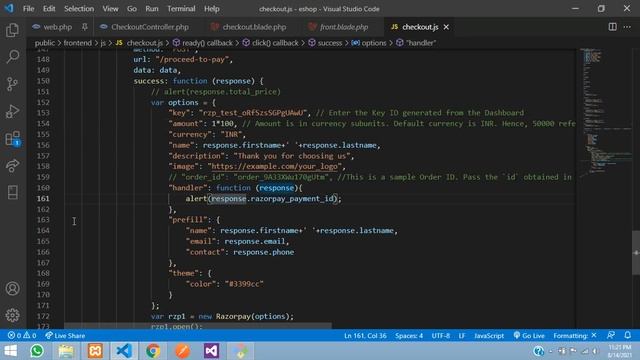Click the vertical editor scrollbar thumb
The height and width of the screenshot is (360, 640).
pyautogui.click(x=636, y=252)
